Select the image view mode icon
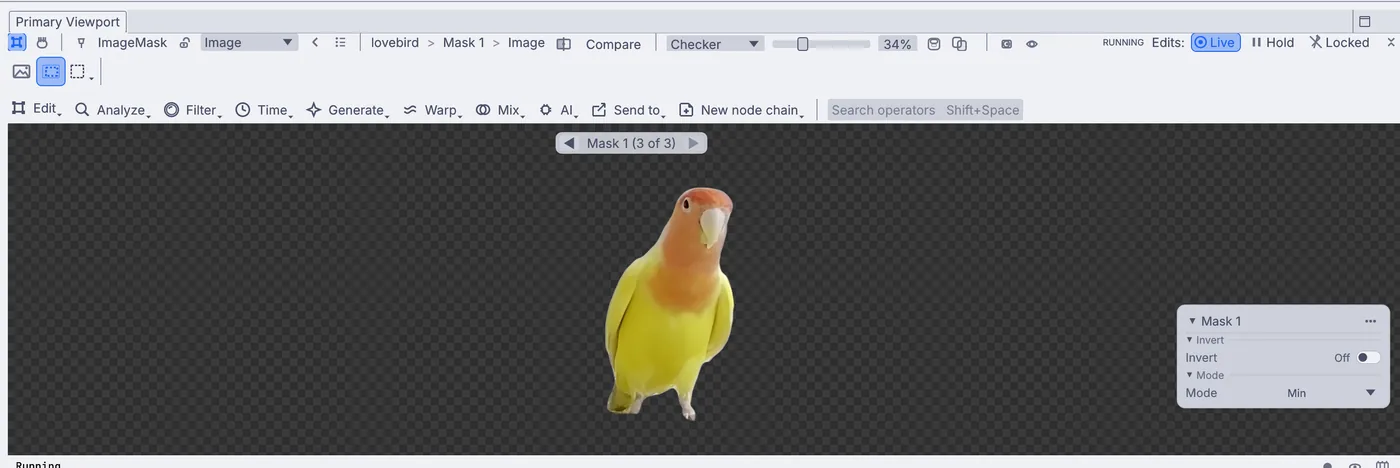 pyautogui.click(x=21, y=72)
